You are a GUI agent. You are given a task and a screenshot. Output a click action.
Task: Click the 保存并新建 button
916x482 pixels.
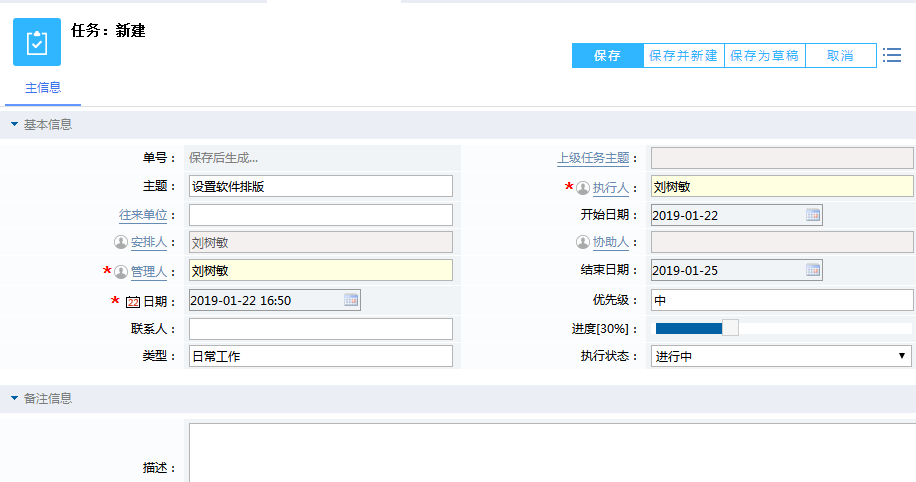(683, 56)
